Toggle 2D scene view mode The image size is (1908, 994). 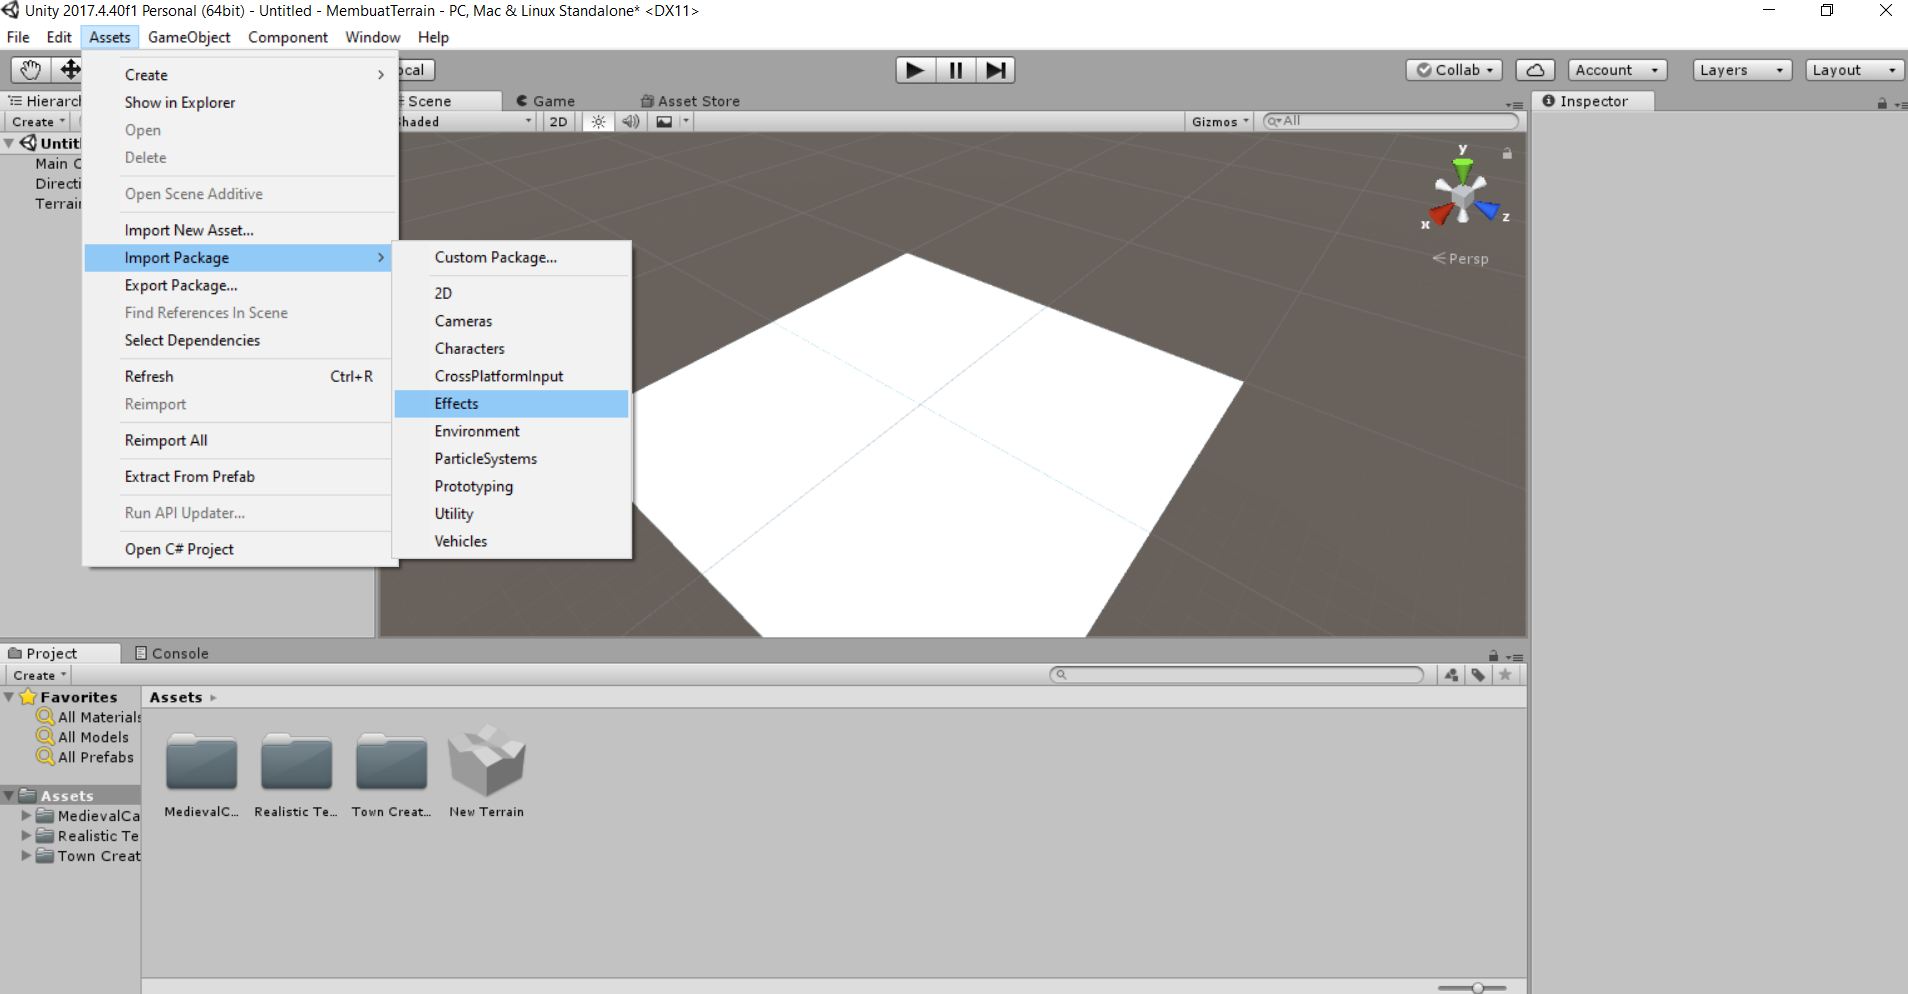[x=557, y=121]
